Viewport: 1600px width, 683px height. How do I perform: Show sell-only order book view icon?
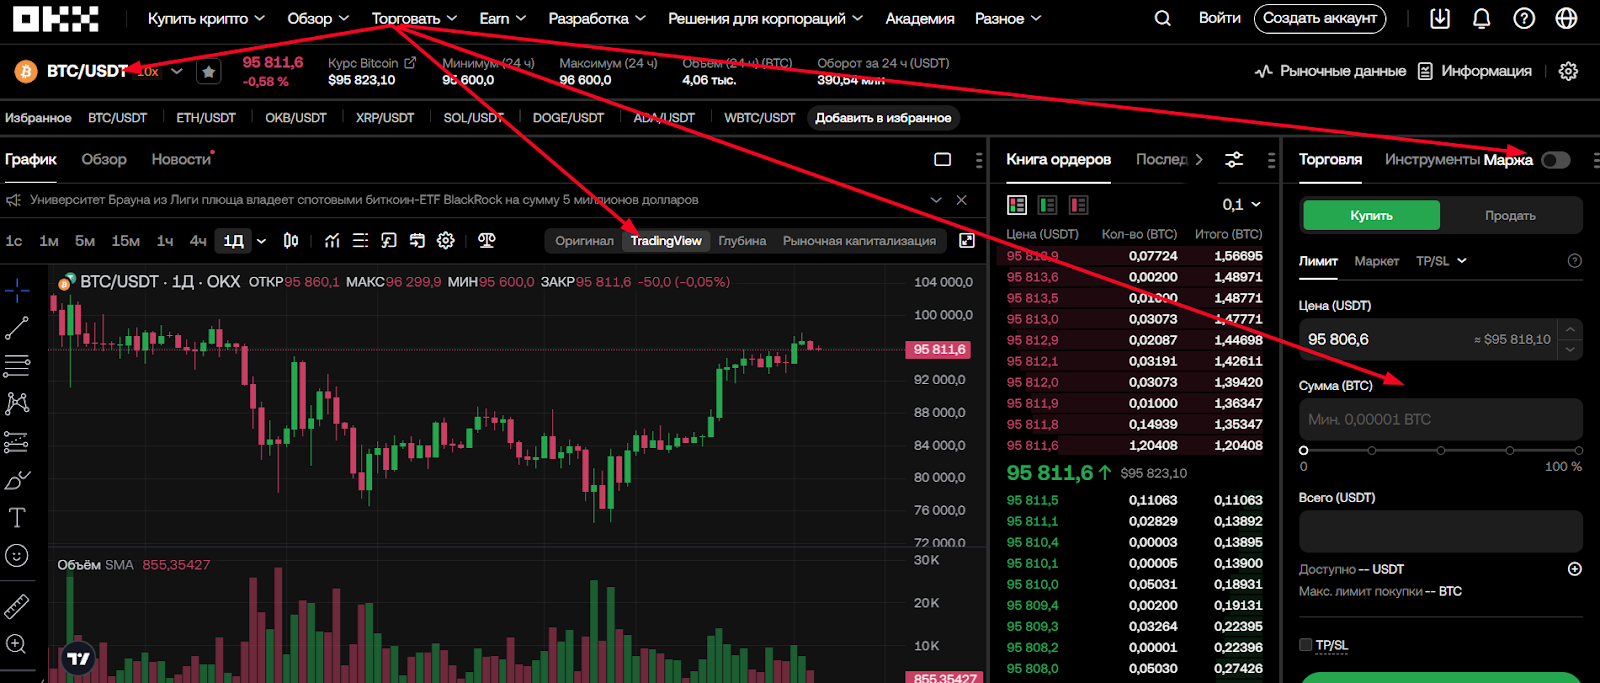click(x=1078, y=205)
